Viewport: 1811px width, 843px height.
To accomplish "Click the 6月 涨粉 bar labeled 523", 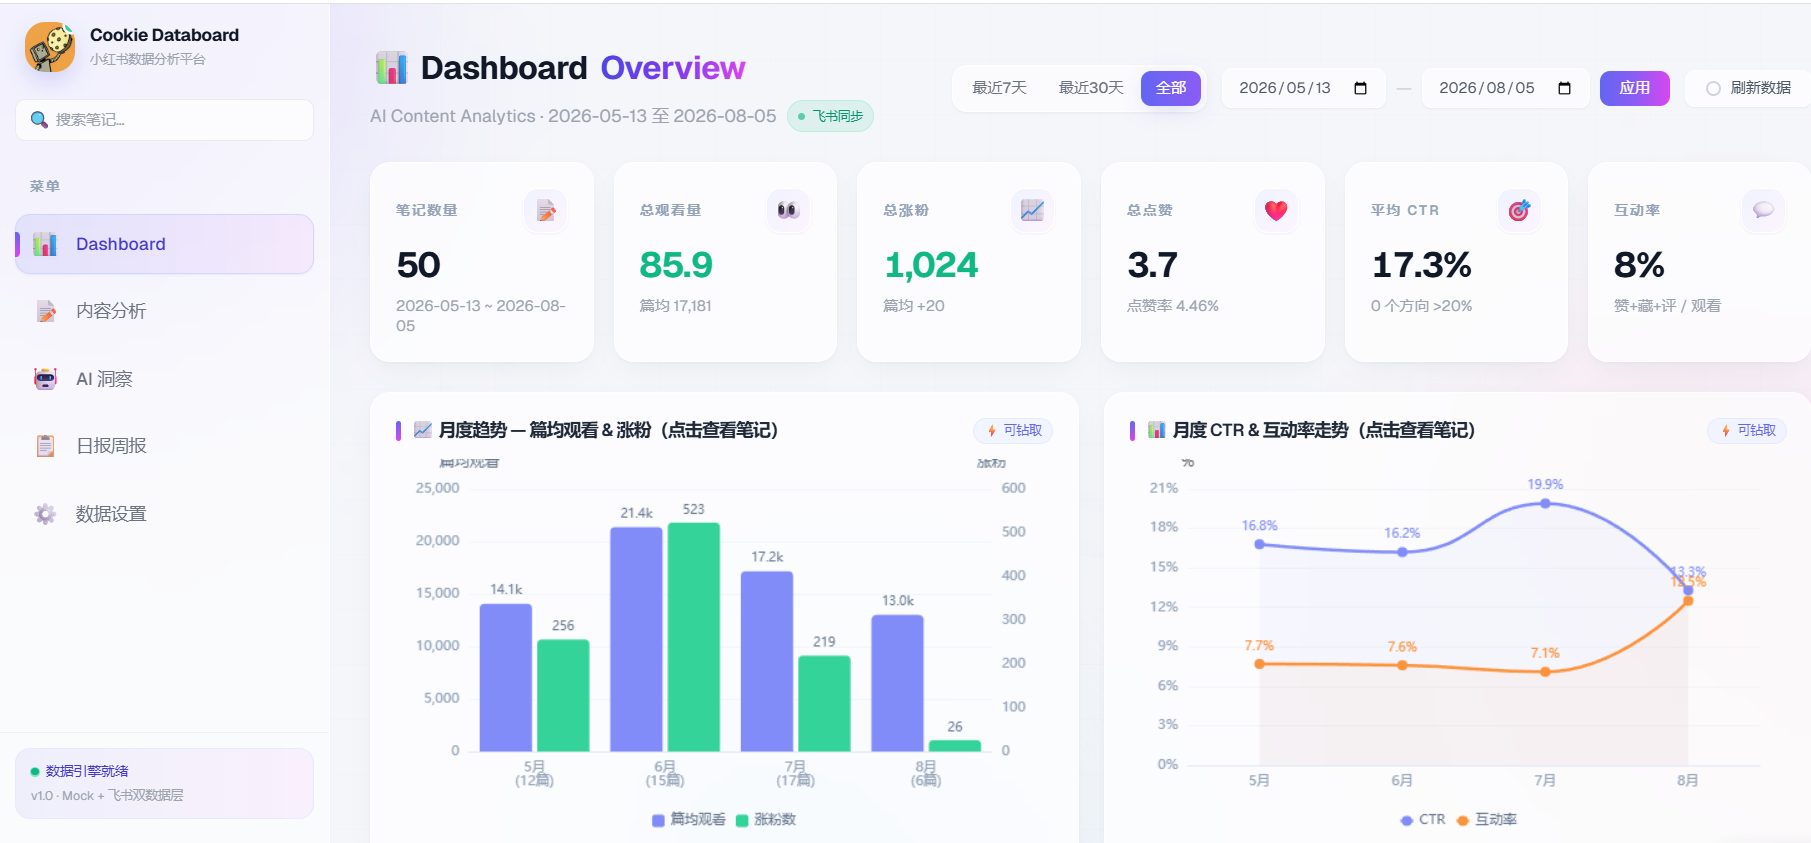I will click(694, 637).
